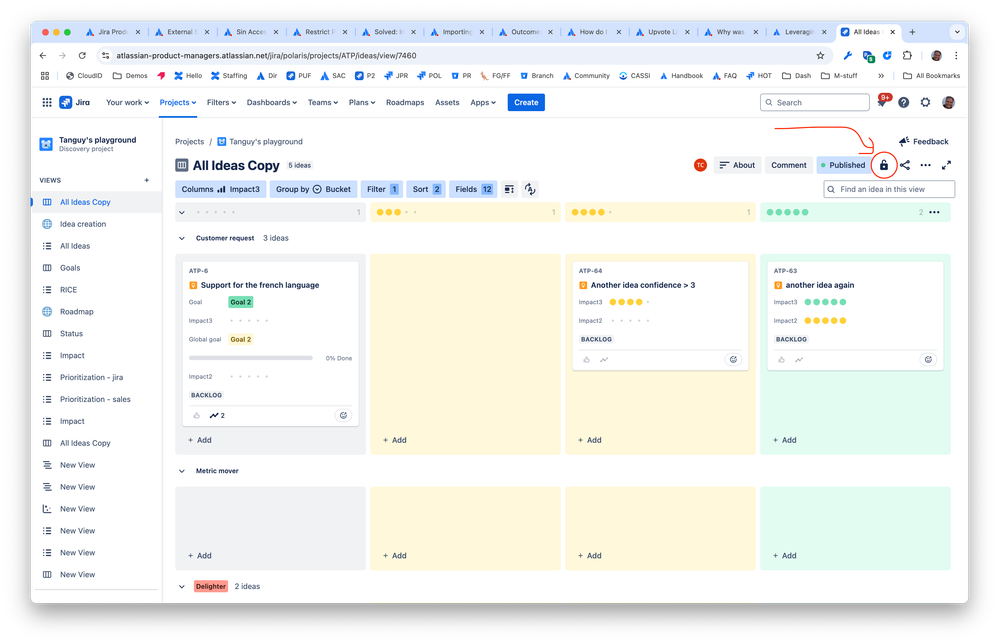Upvote the ATP-64 idea card
999x644 pixels.
(x=587, y=360)
